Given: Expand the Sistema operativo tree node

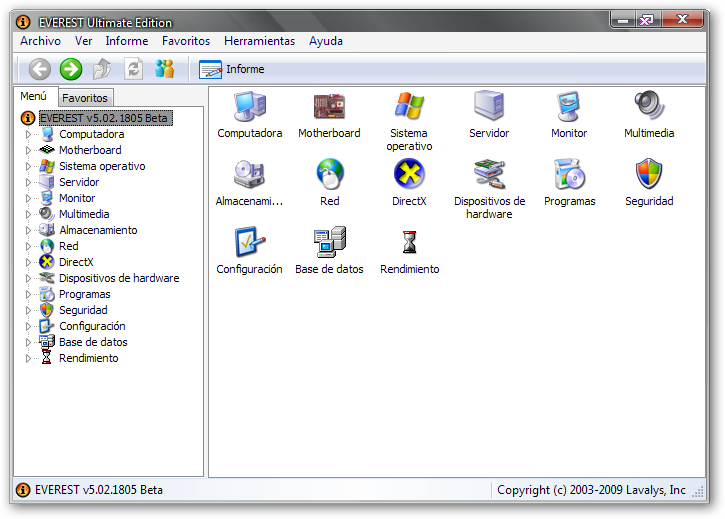Looking at the screenshot, I should [28, 167].
